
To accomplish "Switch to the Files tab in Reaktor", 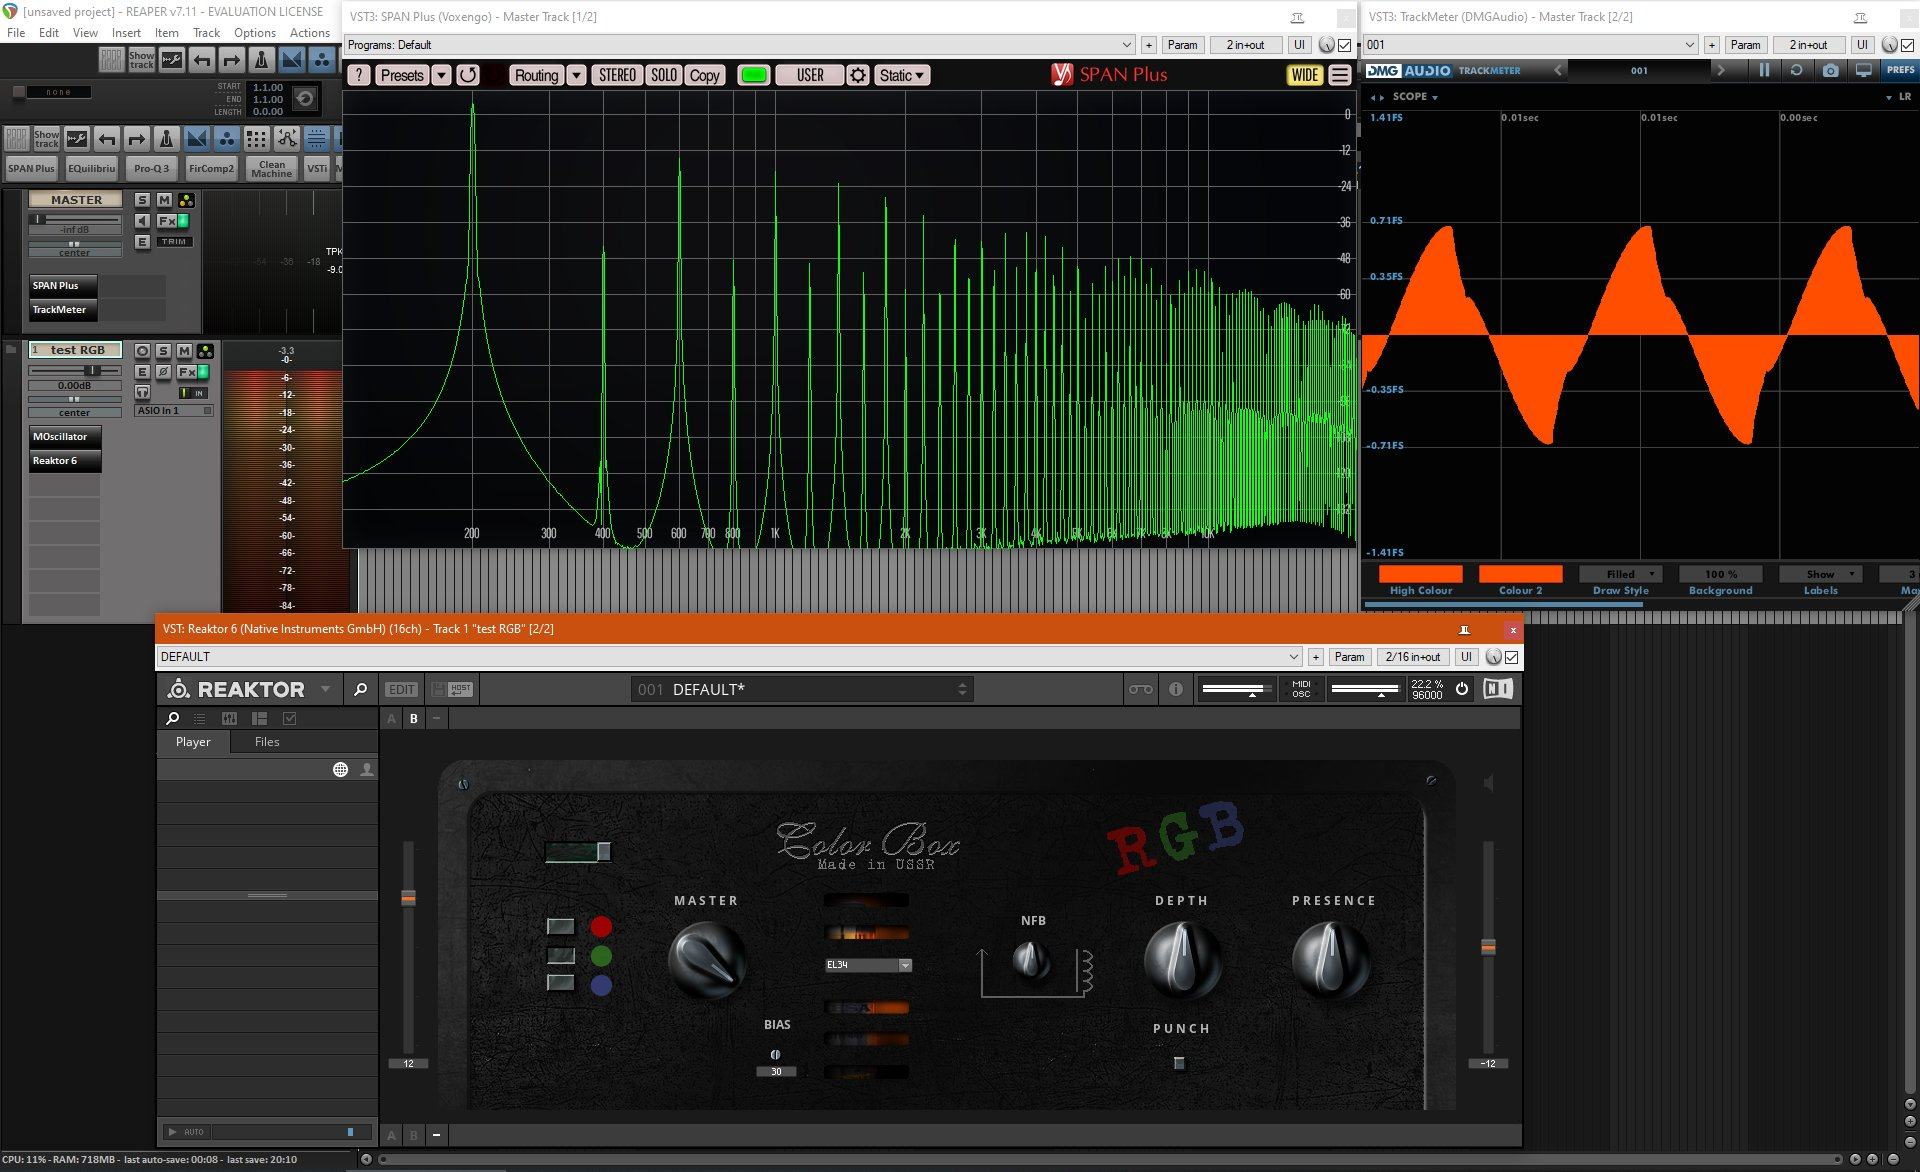I will [267, 742].
